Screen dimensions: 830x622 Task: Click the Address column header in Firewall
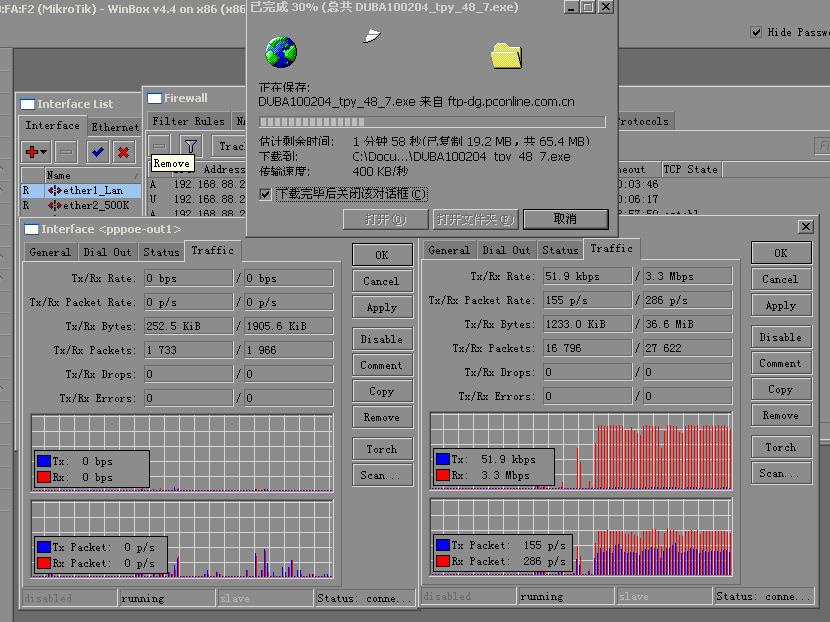click(224, 169)
